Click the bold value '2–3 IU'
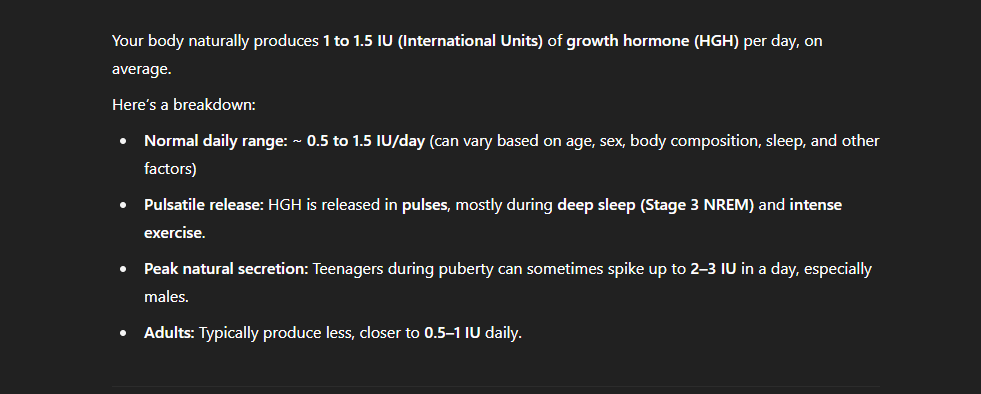Image resolution: width=981 pixels, height=394 pixels. (x=713, y=269)
